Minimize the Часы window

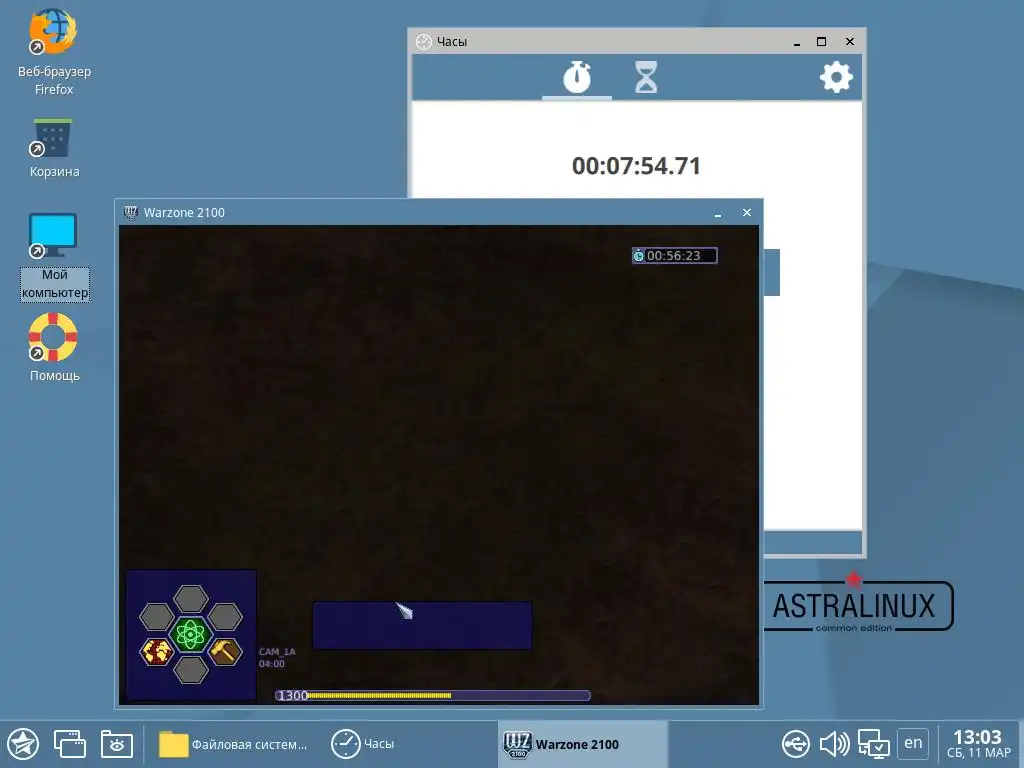tap(797, 42)
